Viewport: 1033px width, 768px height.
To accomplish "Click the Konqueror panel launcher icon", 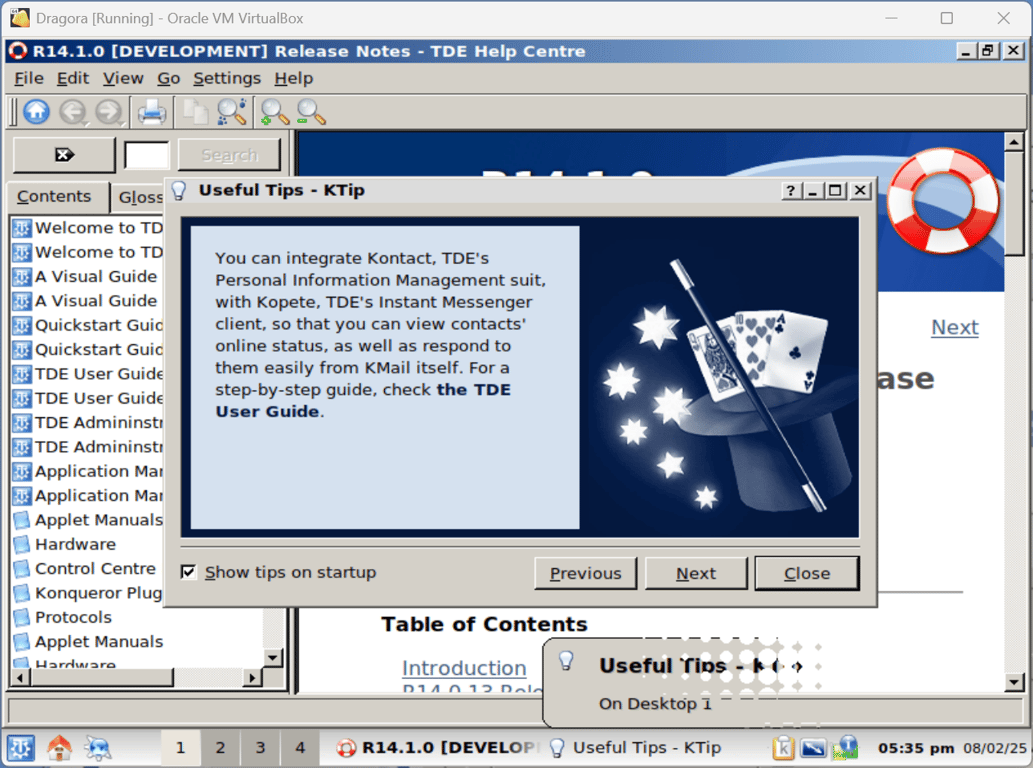I will (98, 748).
